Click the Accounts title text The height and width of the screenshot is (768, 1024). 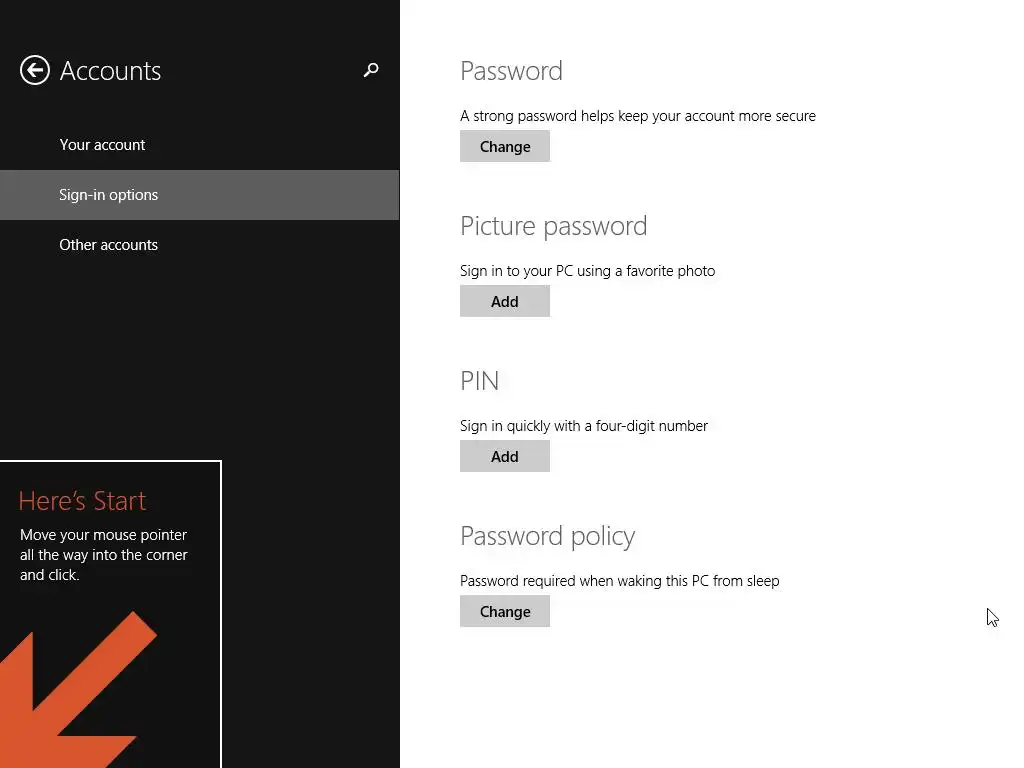coord(110,71)
